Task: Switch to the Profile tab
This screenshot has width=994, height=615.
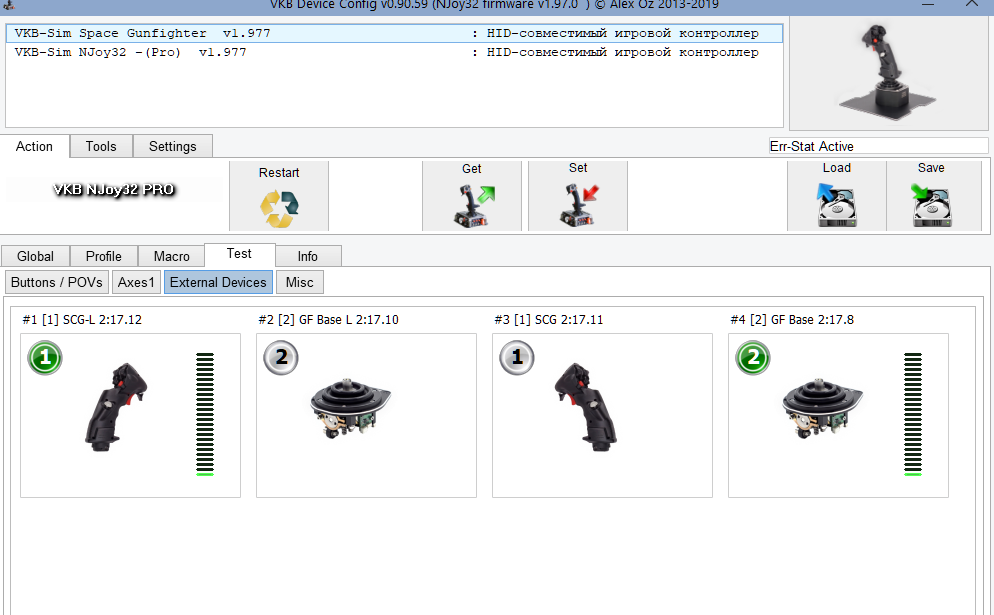Action: point(104,256)
